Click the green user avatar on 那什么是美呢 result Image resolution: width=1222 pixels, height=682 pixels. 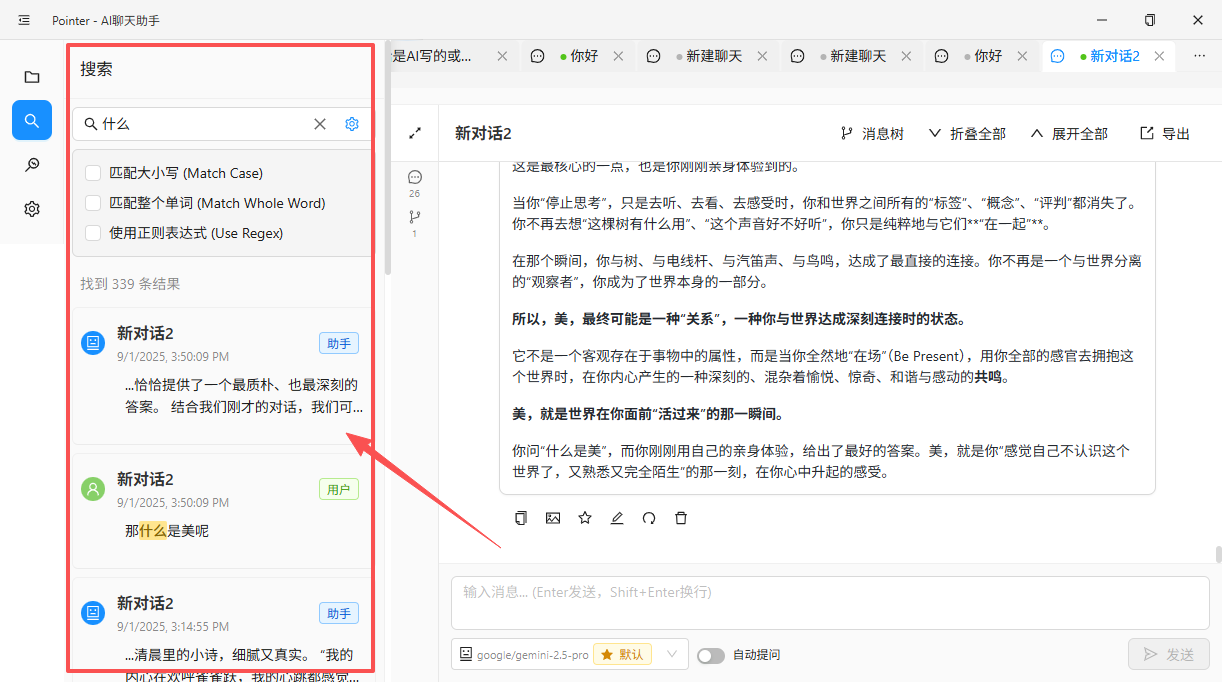(93, 489)
